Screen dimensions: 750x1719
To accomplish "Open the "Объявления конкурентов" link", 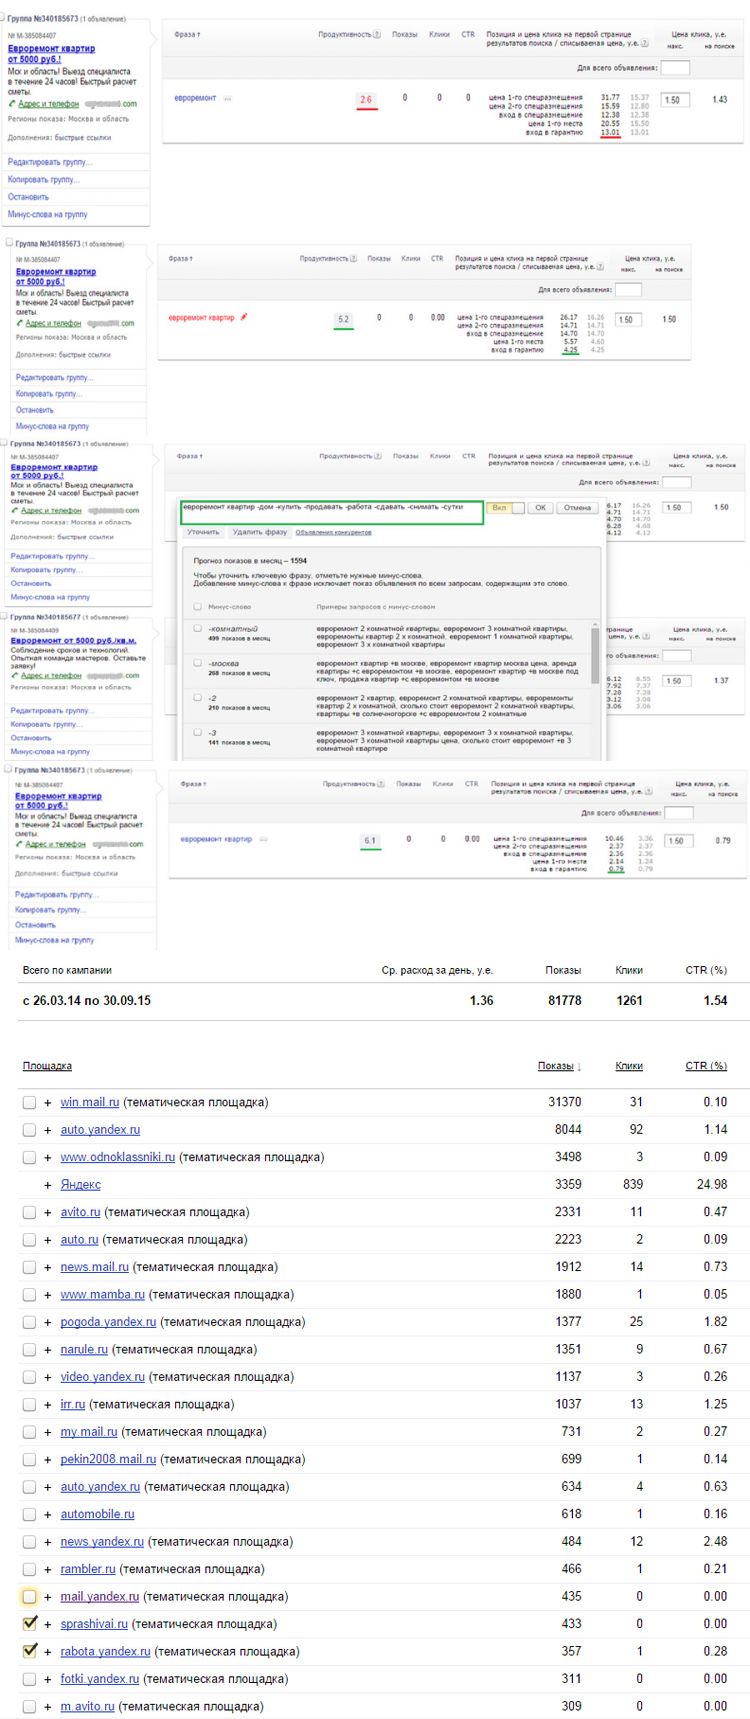I will 333,532.
